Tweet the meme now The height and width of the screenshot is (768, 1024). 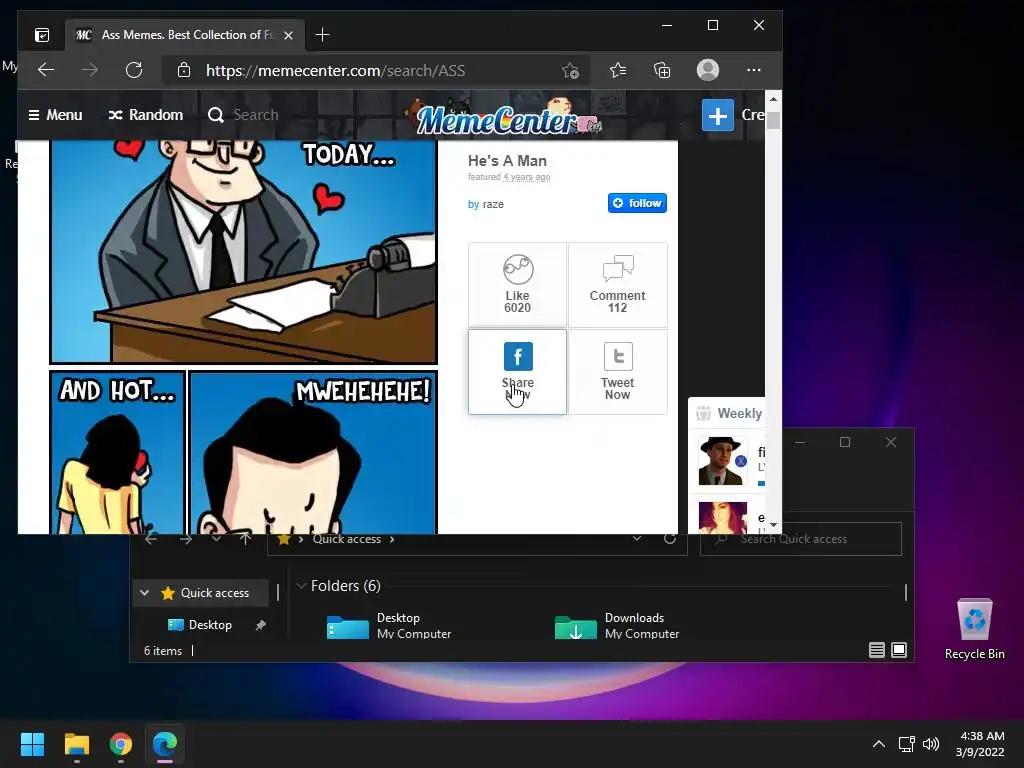(x=618, y=372)
